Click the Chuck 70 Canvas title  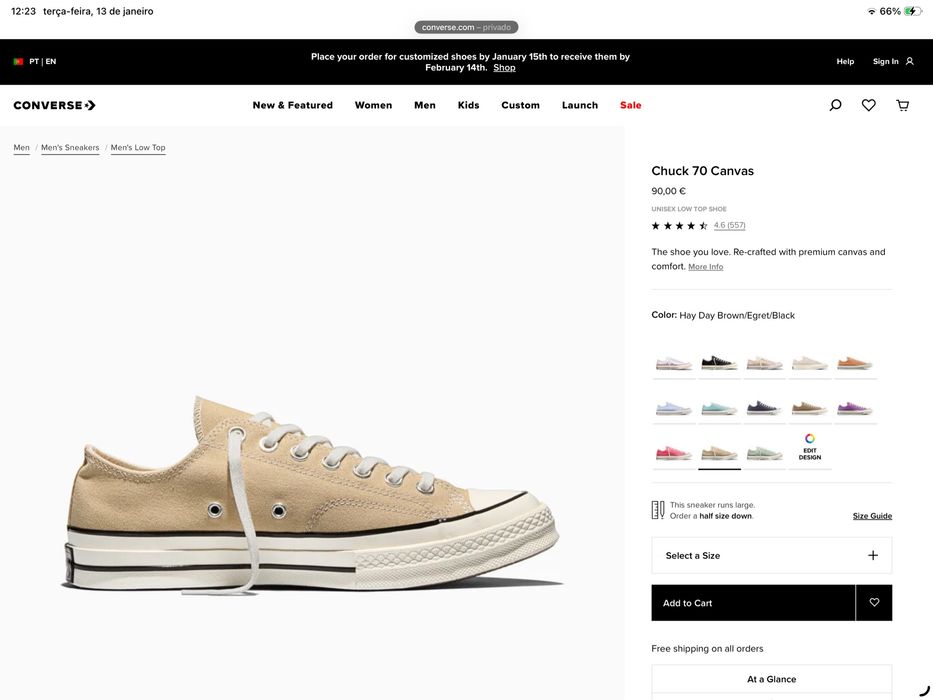pos(703,171)
